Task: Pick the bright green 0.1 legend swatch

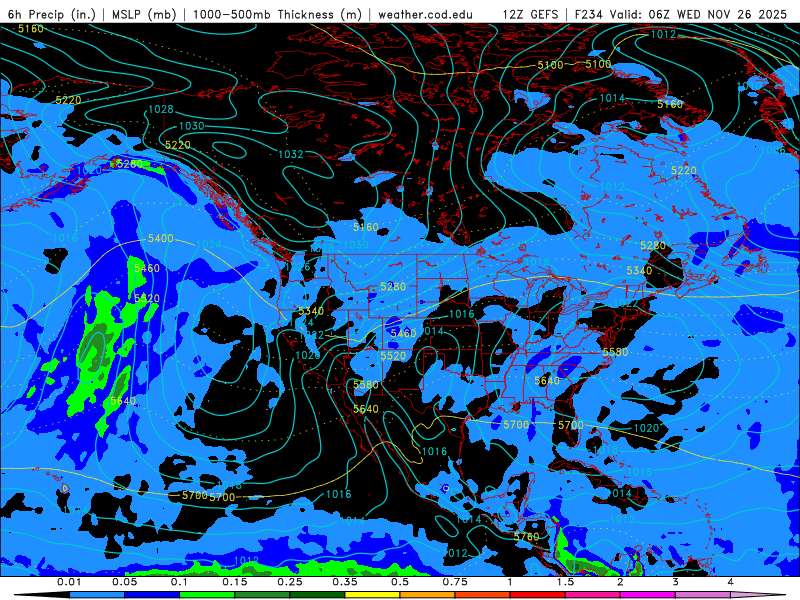Action: tap(207, 595)
